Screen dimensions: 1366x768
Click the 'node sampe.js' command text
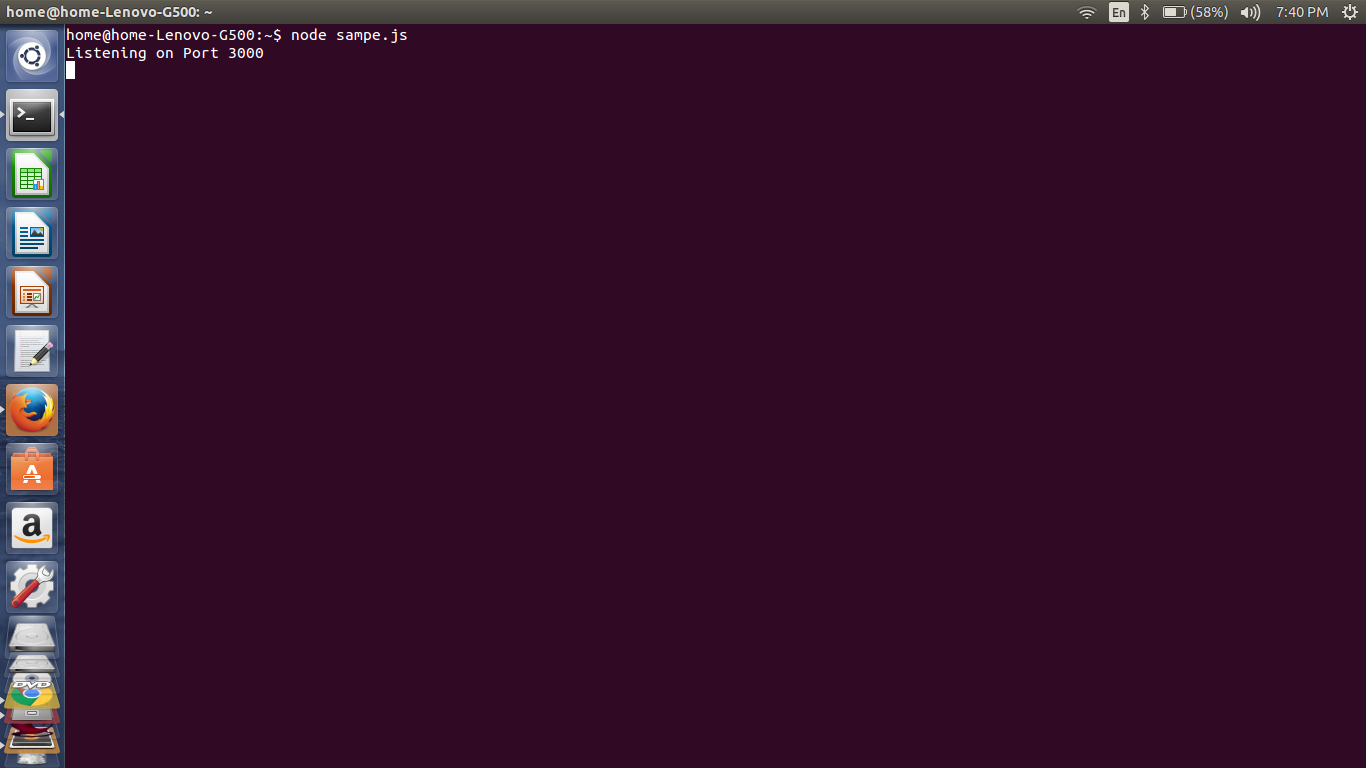click(349, 35)
